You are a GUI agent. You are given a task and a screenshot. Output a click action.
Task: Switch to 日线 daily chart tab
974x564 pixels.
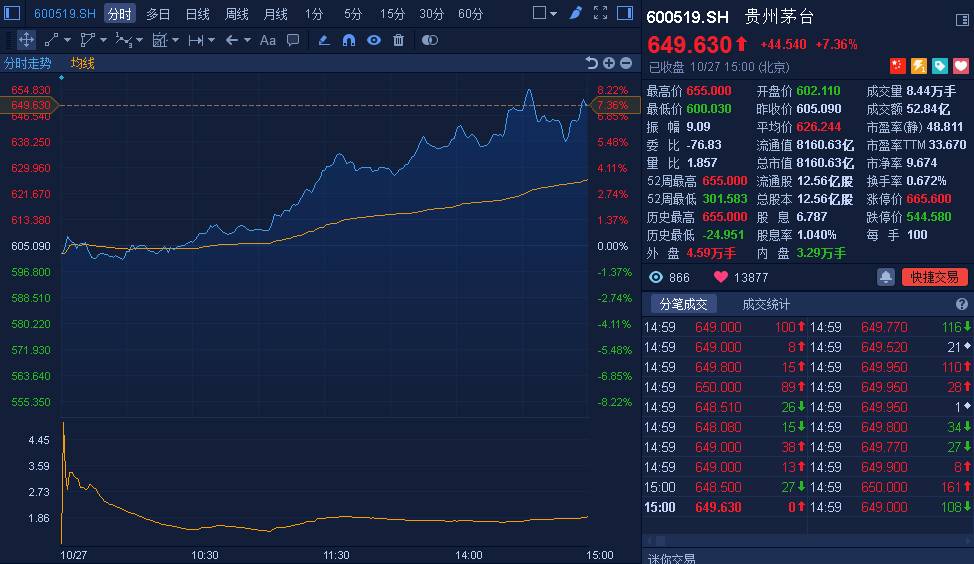197,14
